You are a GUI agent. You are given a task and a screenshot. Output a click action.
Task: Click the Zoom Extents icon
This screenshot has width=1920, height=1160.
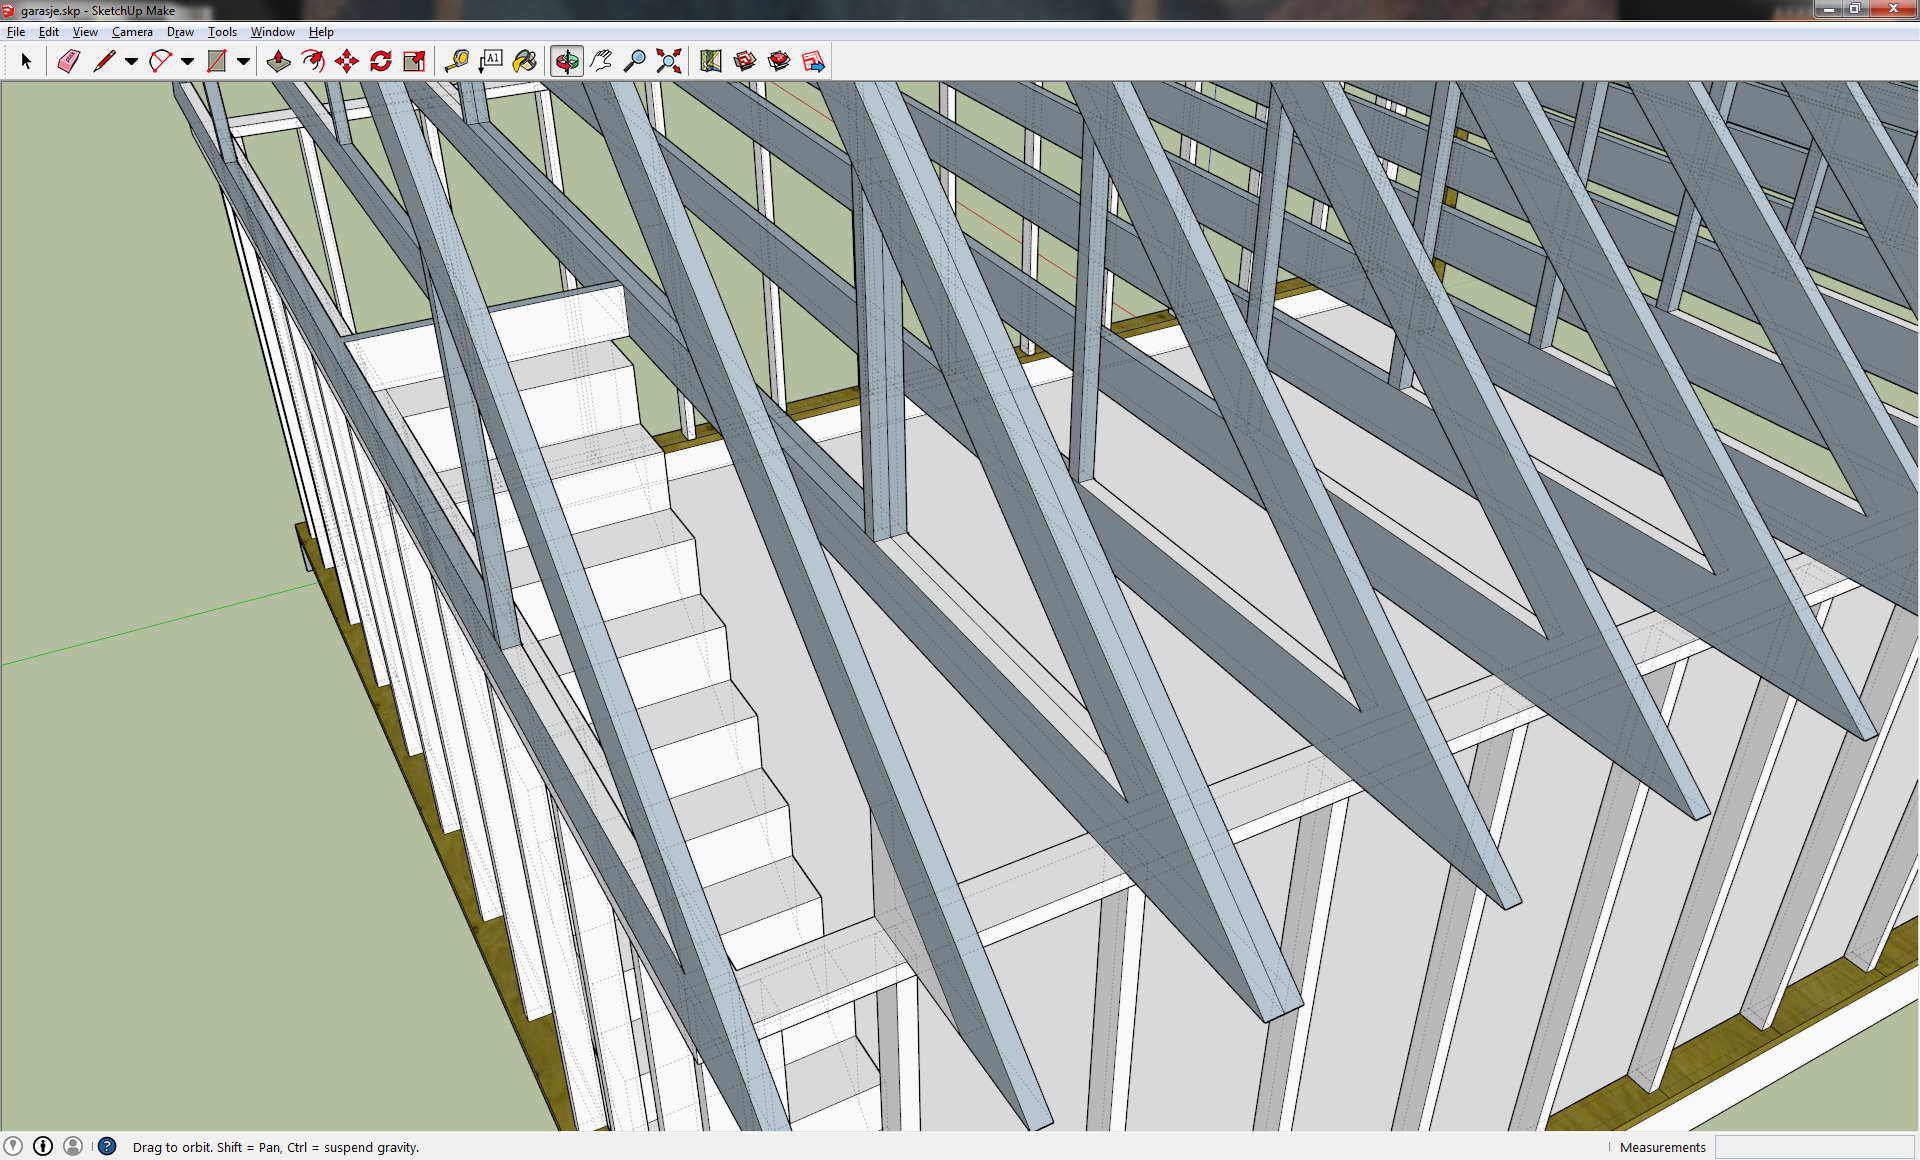668,62
